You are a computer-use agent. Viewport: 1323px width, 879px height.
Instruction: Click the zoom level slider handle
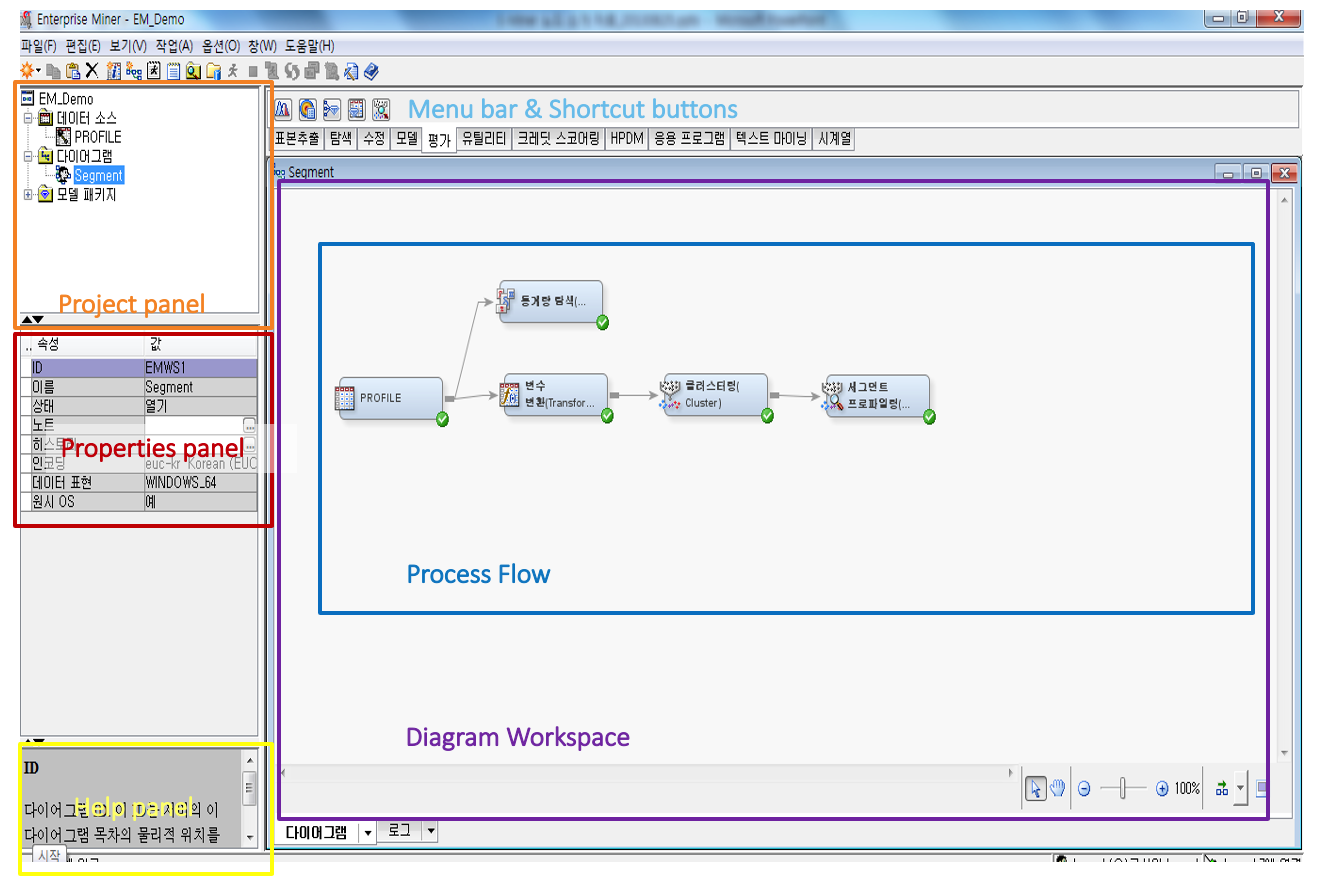coord(1122,788)
